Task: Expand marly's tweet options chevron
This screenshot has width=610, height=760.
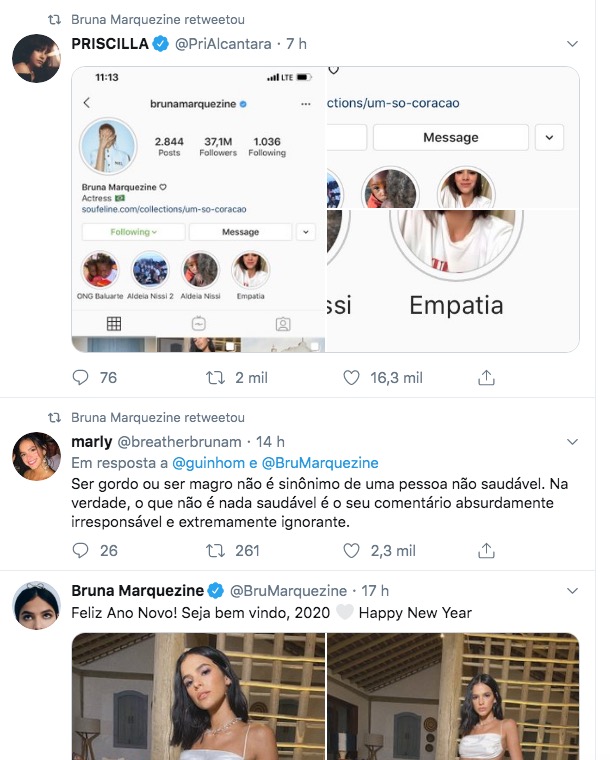Action: (572, 441)
